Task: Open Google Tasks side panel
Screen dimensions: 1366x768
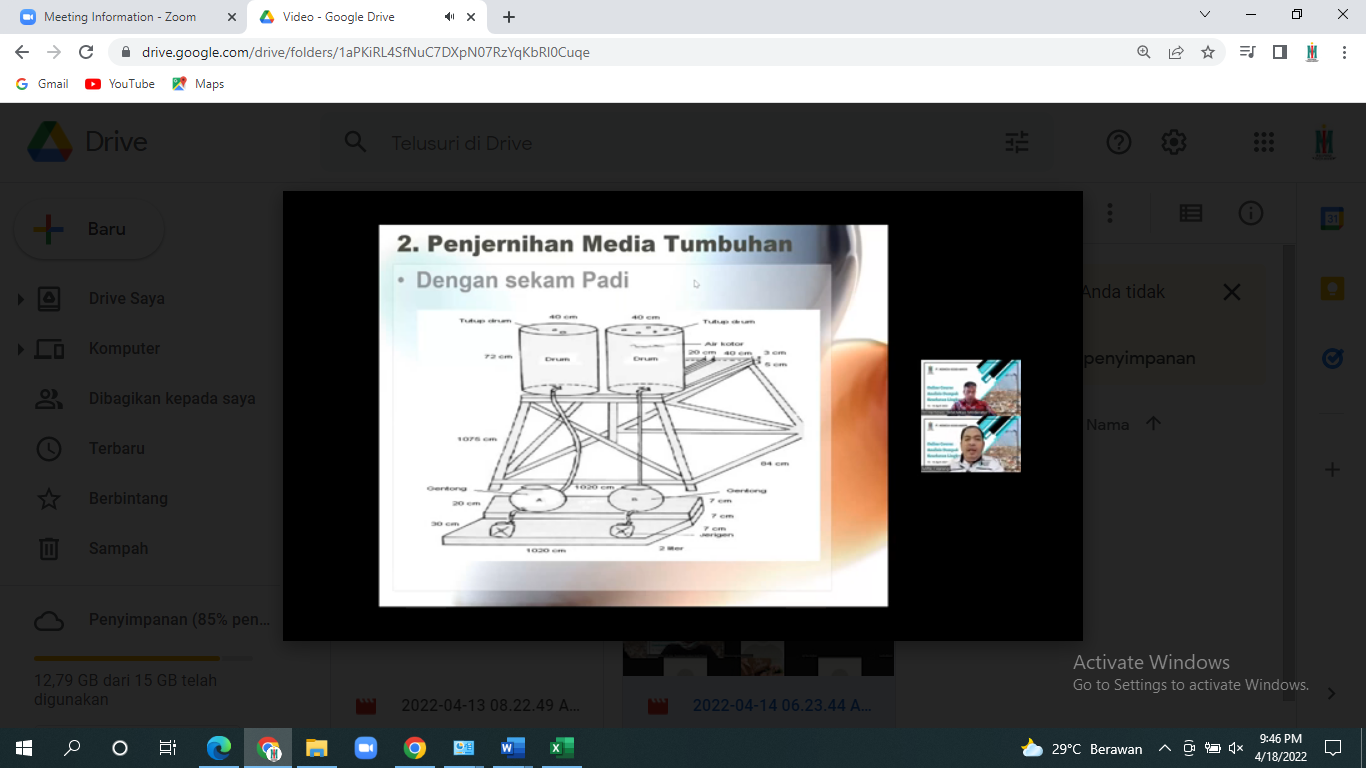Action: 1332,359
